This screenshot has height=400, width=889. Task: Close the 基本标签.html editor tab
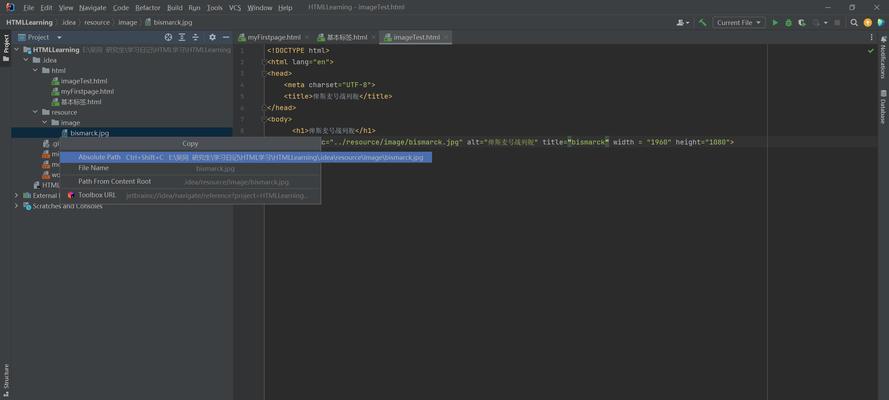point(374,37)
